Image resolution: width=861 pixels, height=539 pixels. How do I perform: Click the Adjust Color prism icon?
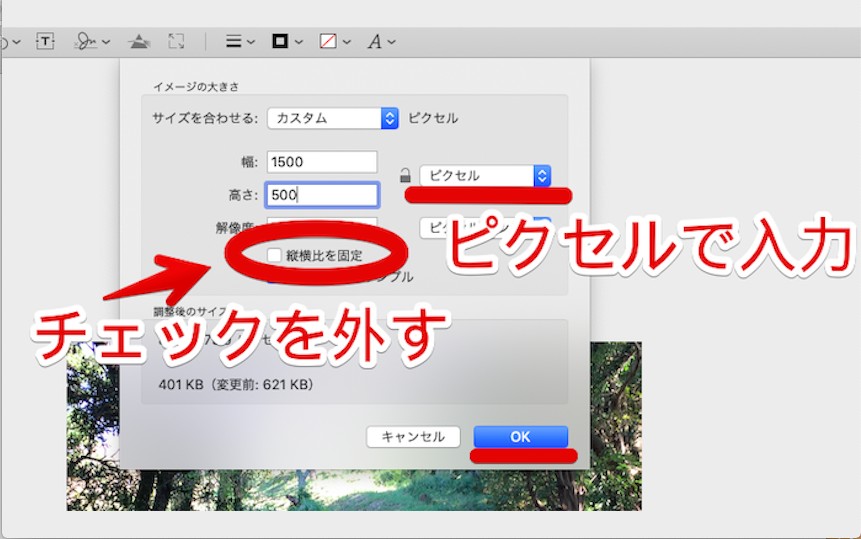tap(139, 41)
